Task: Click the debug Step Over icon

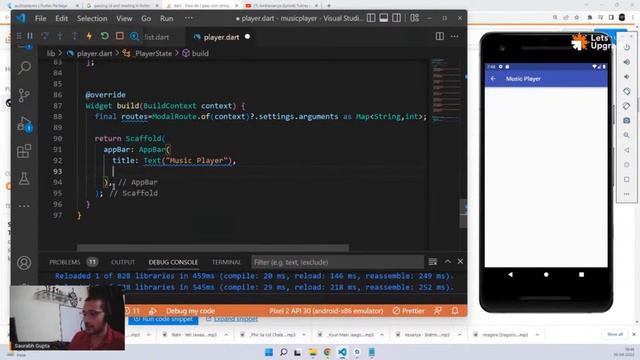Action: [x=45, y=36]
